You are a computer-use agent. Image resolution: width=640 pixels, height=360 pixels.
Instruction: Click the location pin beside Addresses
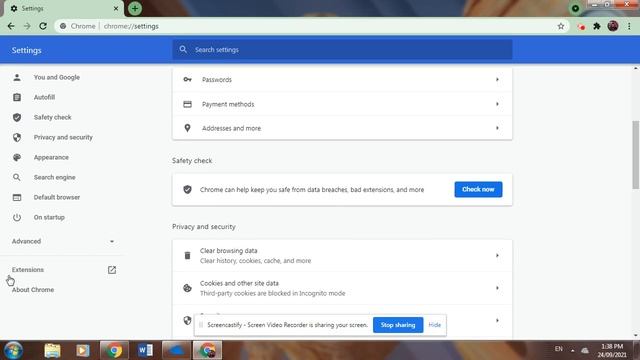tap(187, 128)
